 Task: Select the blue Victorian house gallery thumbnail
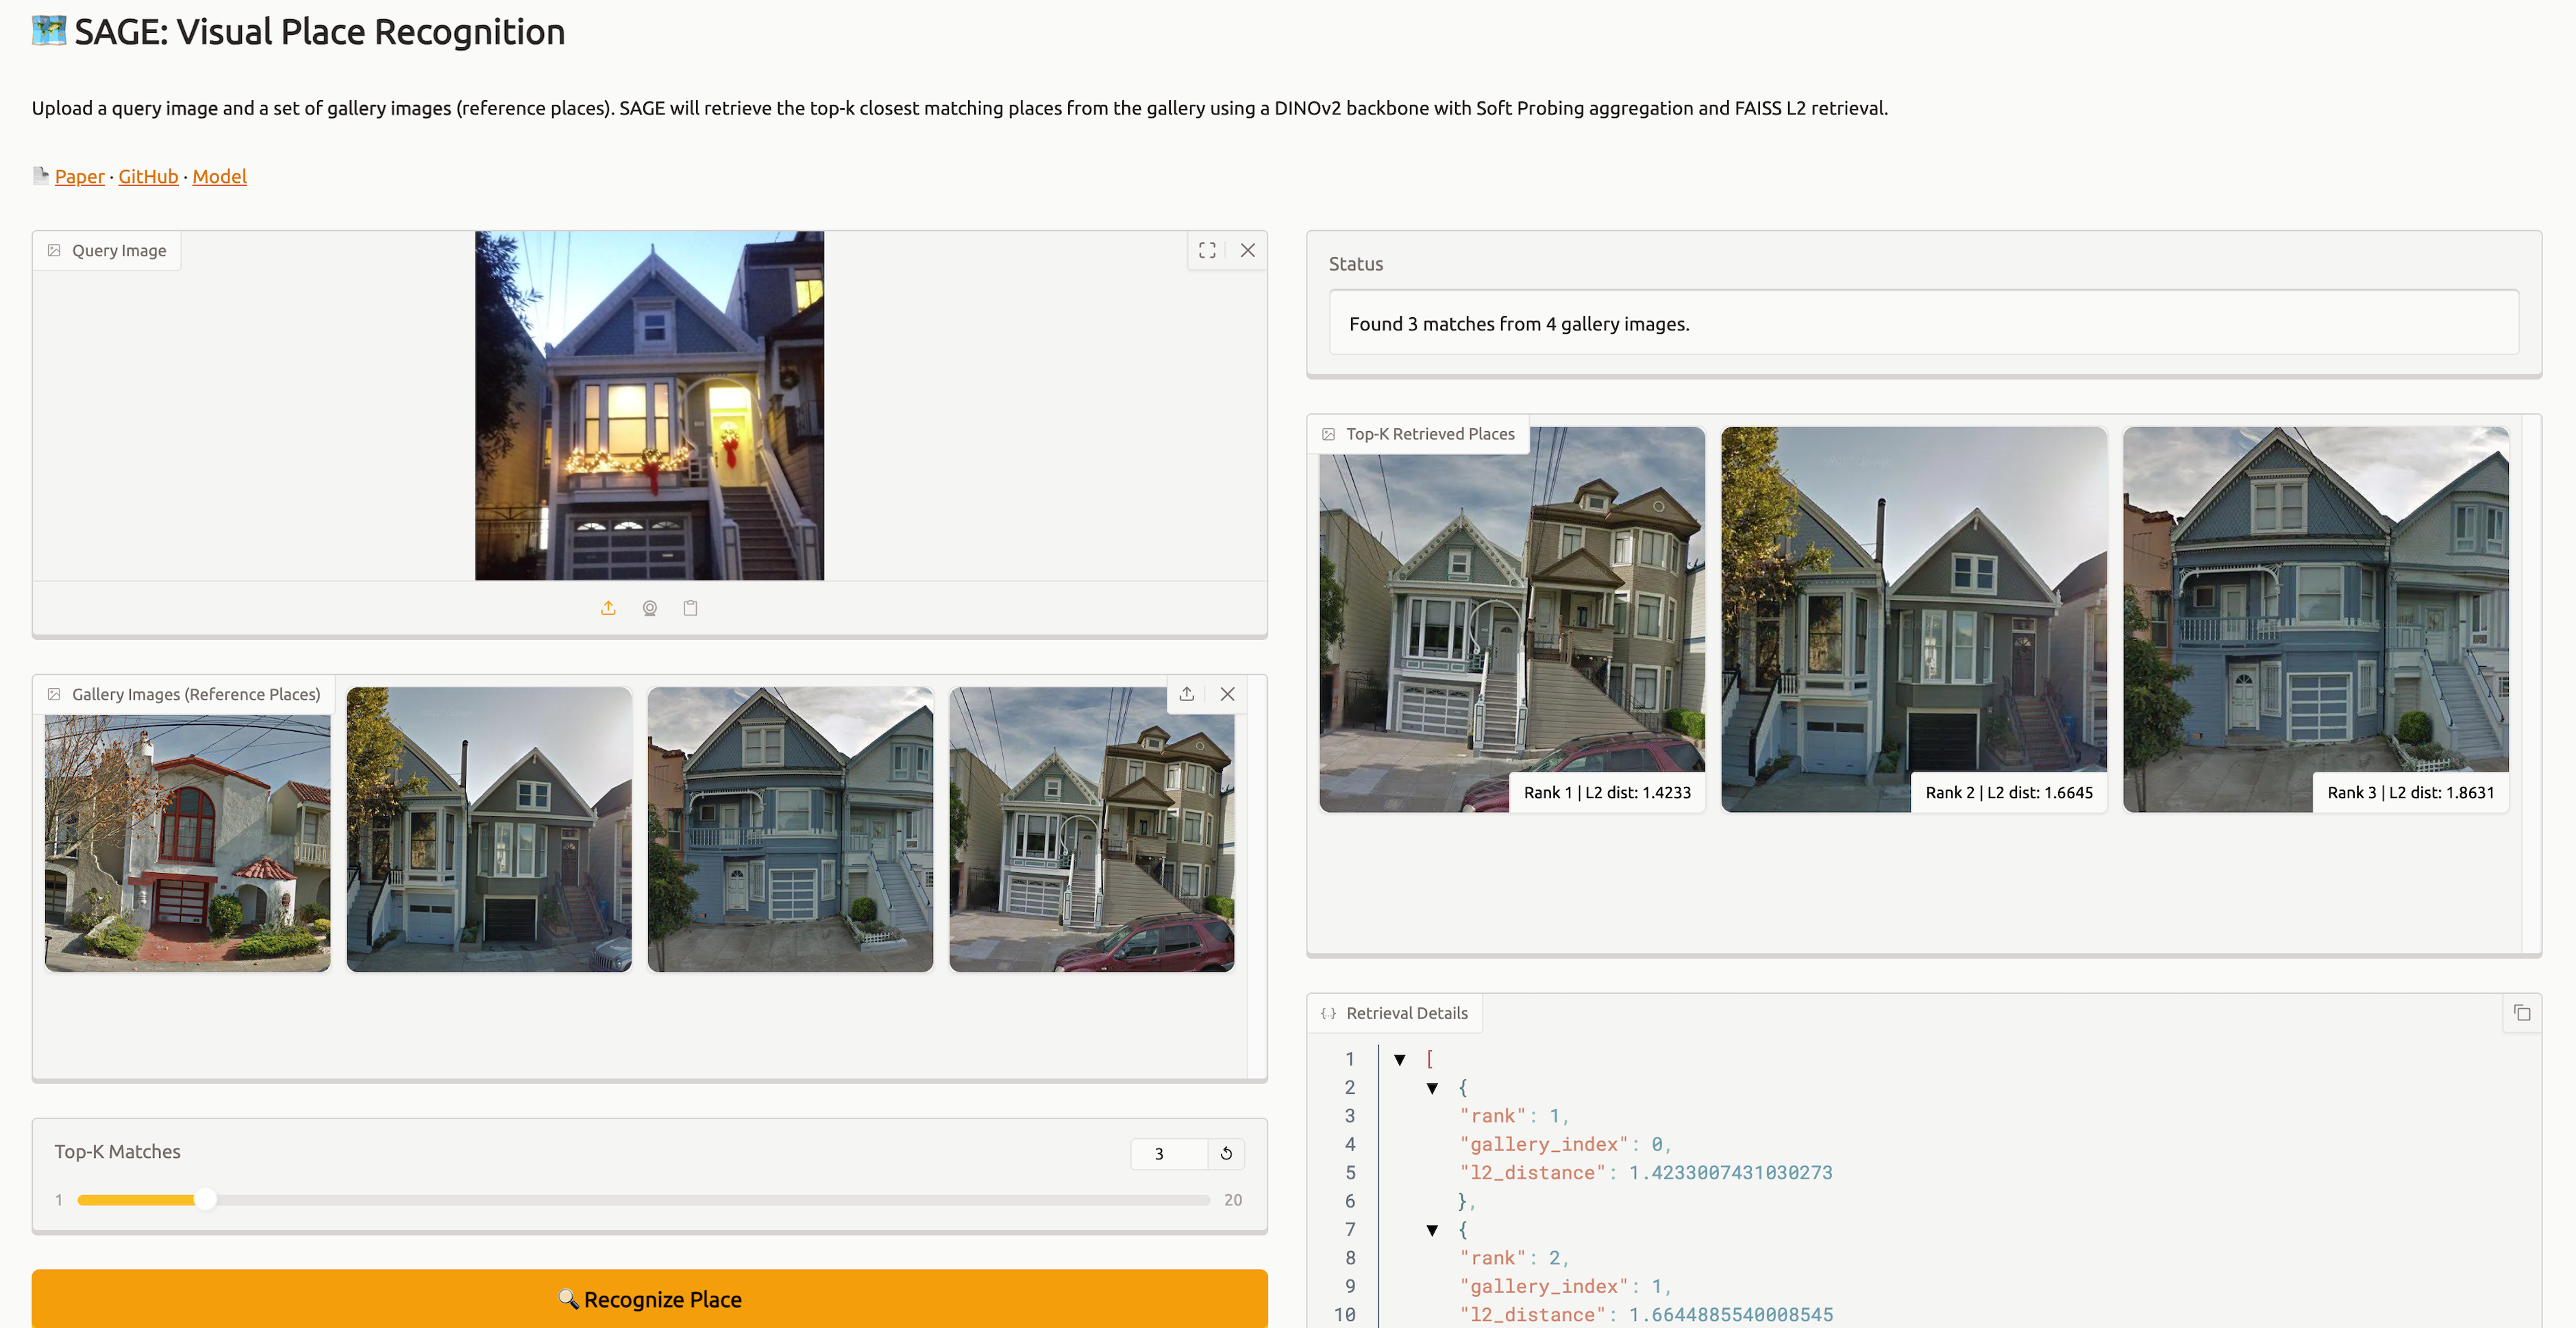pos(790,829)
